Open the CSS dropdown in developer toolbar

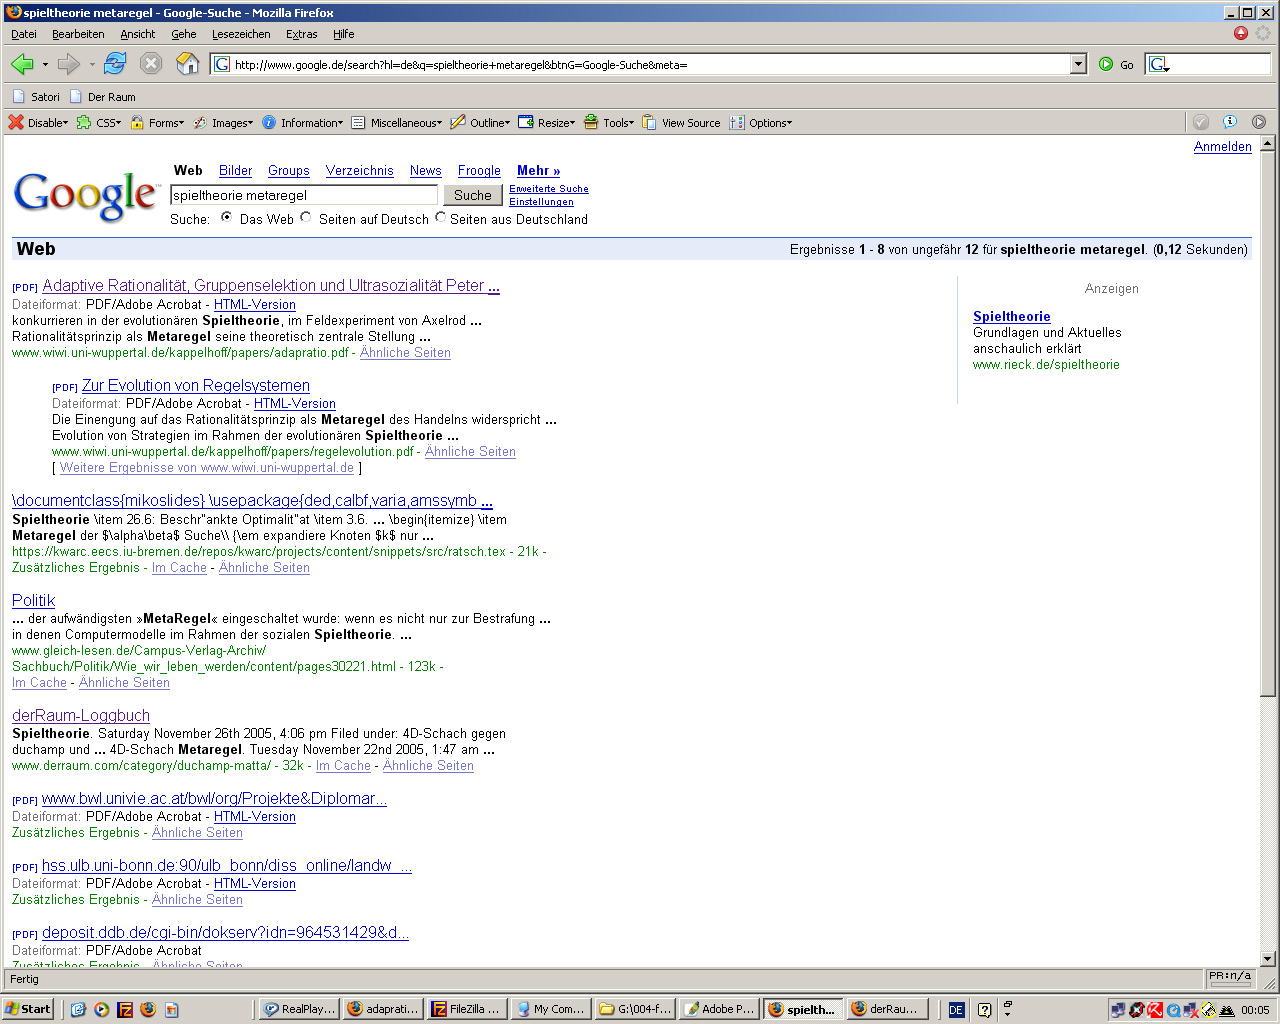tap(99, 123)
